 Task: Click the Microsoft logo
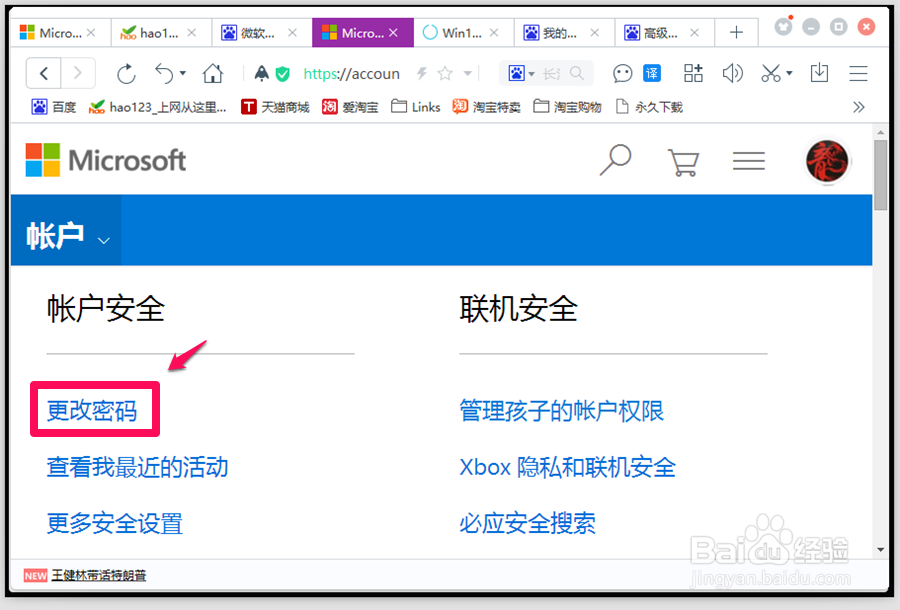point(106,160)
